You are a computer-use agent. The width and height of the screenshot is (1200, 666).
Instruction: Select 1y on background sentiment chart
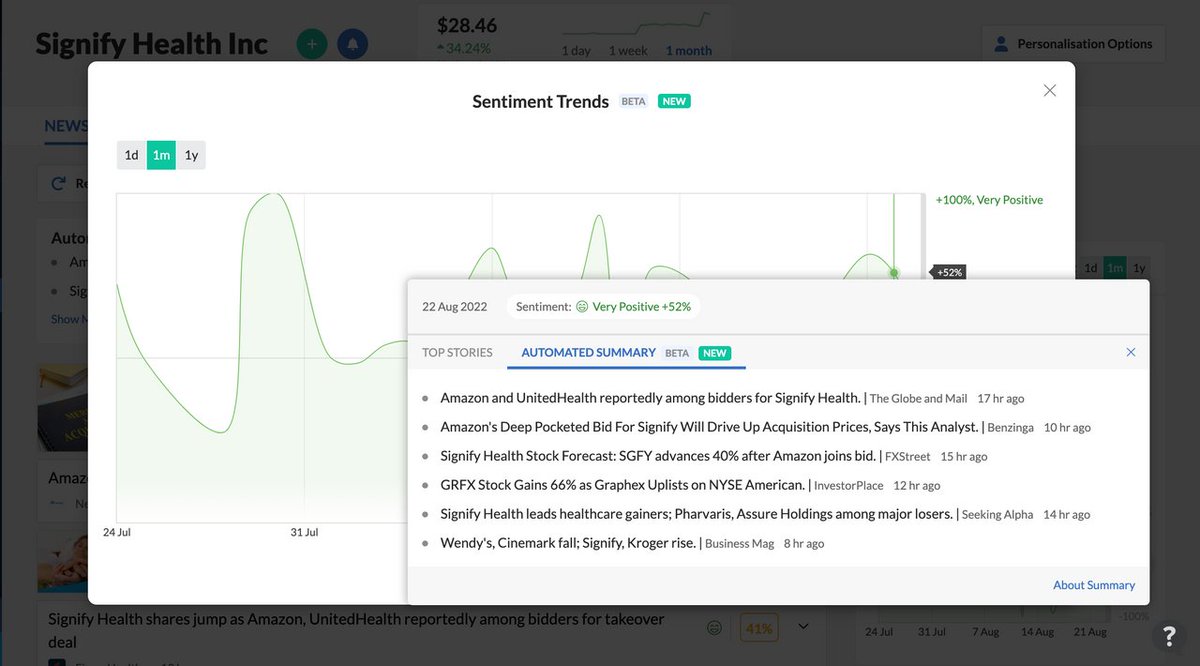click(x=1139, y=268)
